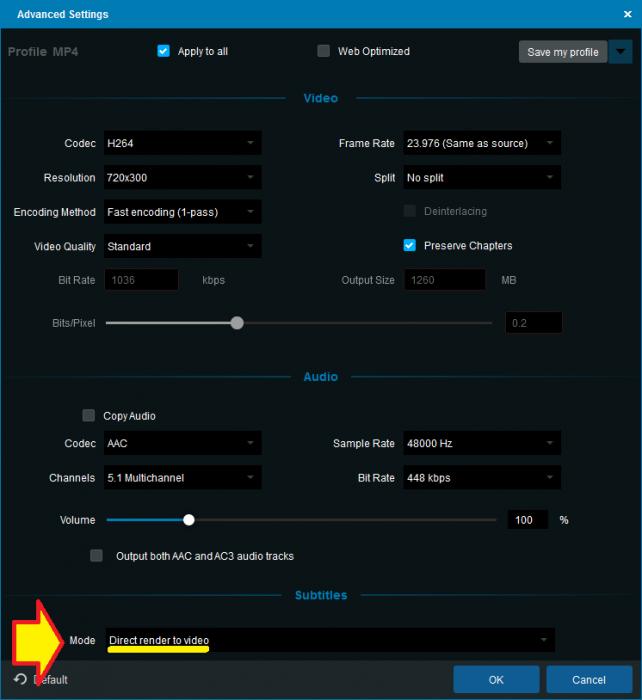The image size is (642, 700).
Task: Open Save my profile arrow menu
Action: (621, 52)
